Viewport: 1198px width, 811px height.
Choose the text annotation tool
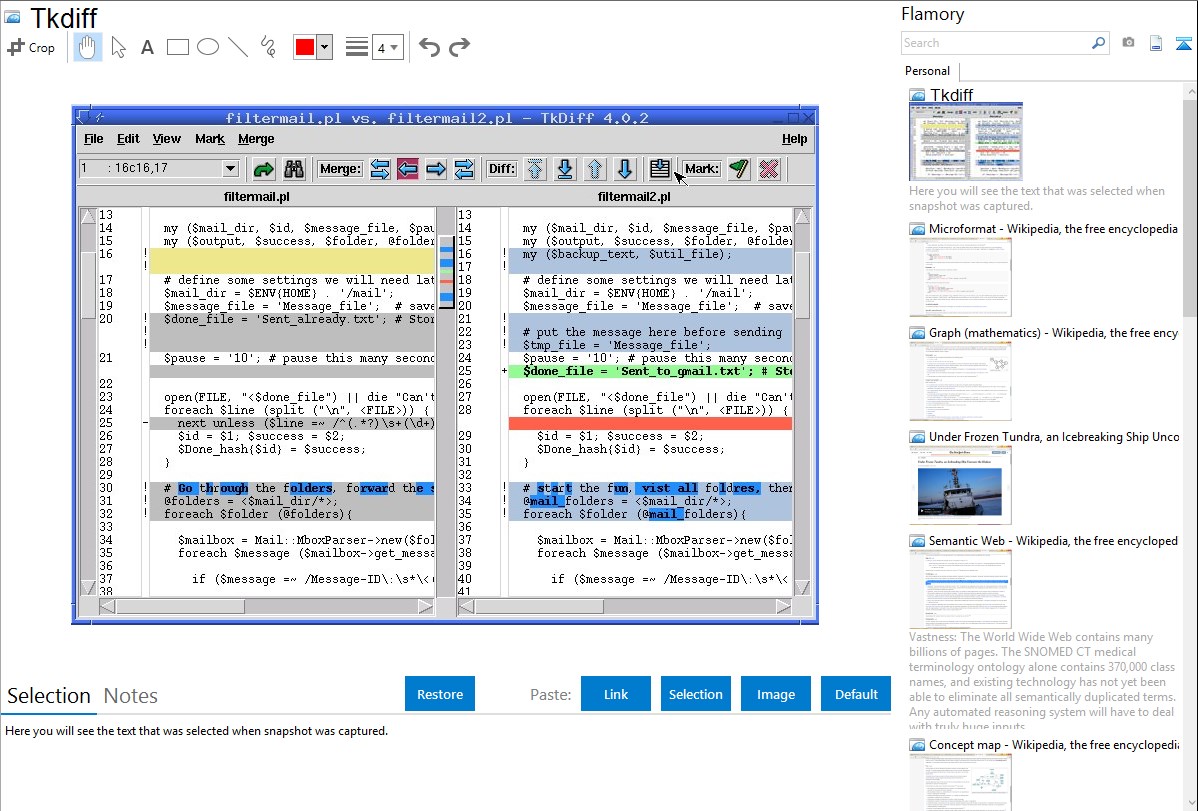147,47
